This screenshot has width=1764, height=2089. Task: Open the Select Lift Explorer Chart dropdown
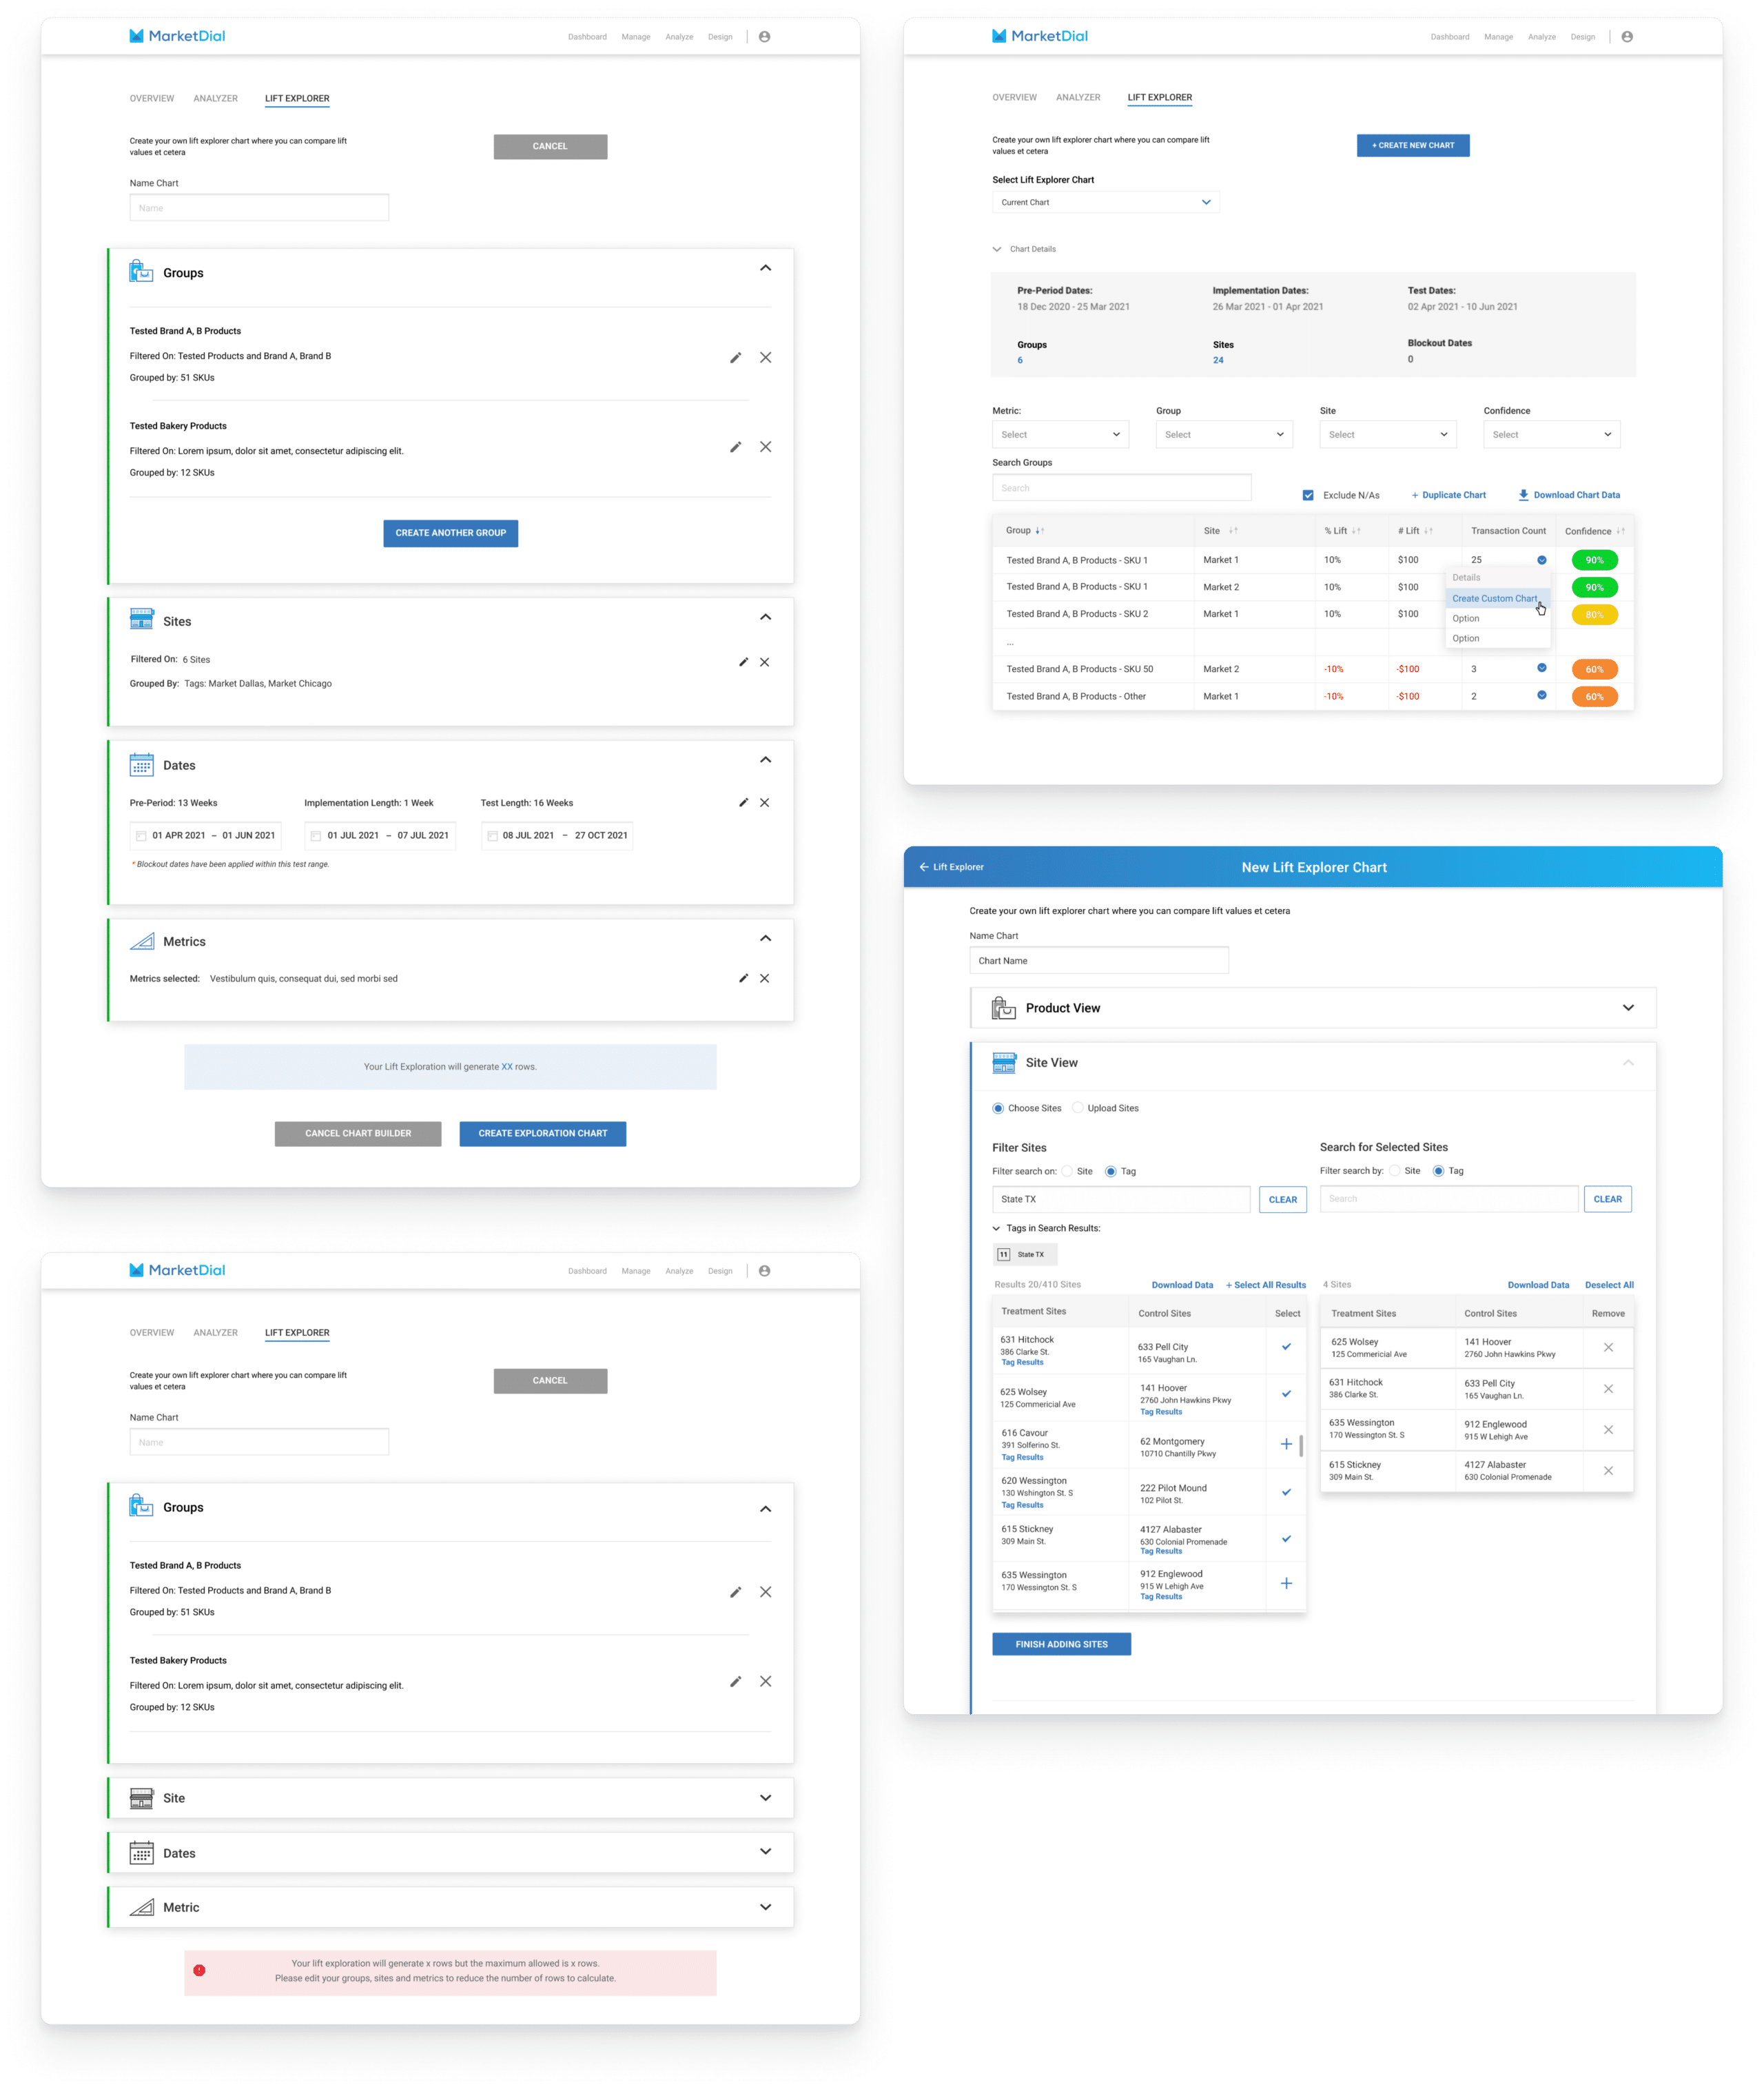[1105, 202]
